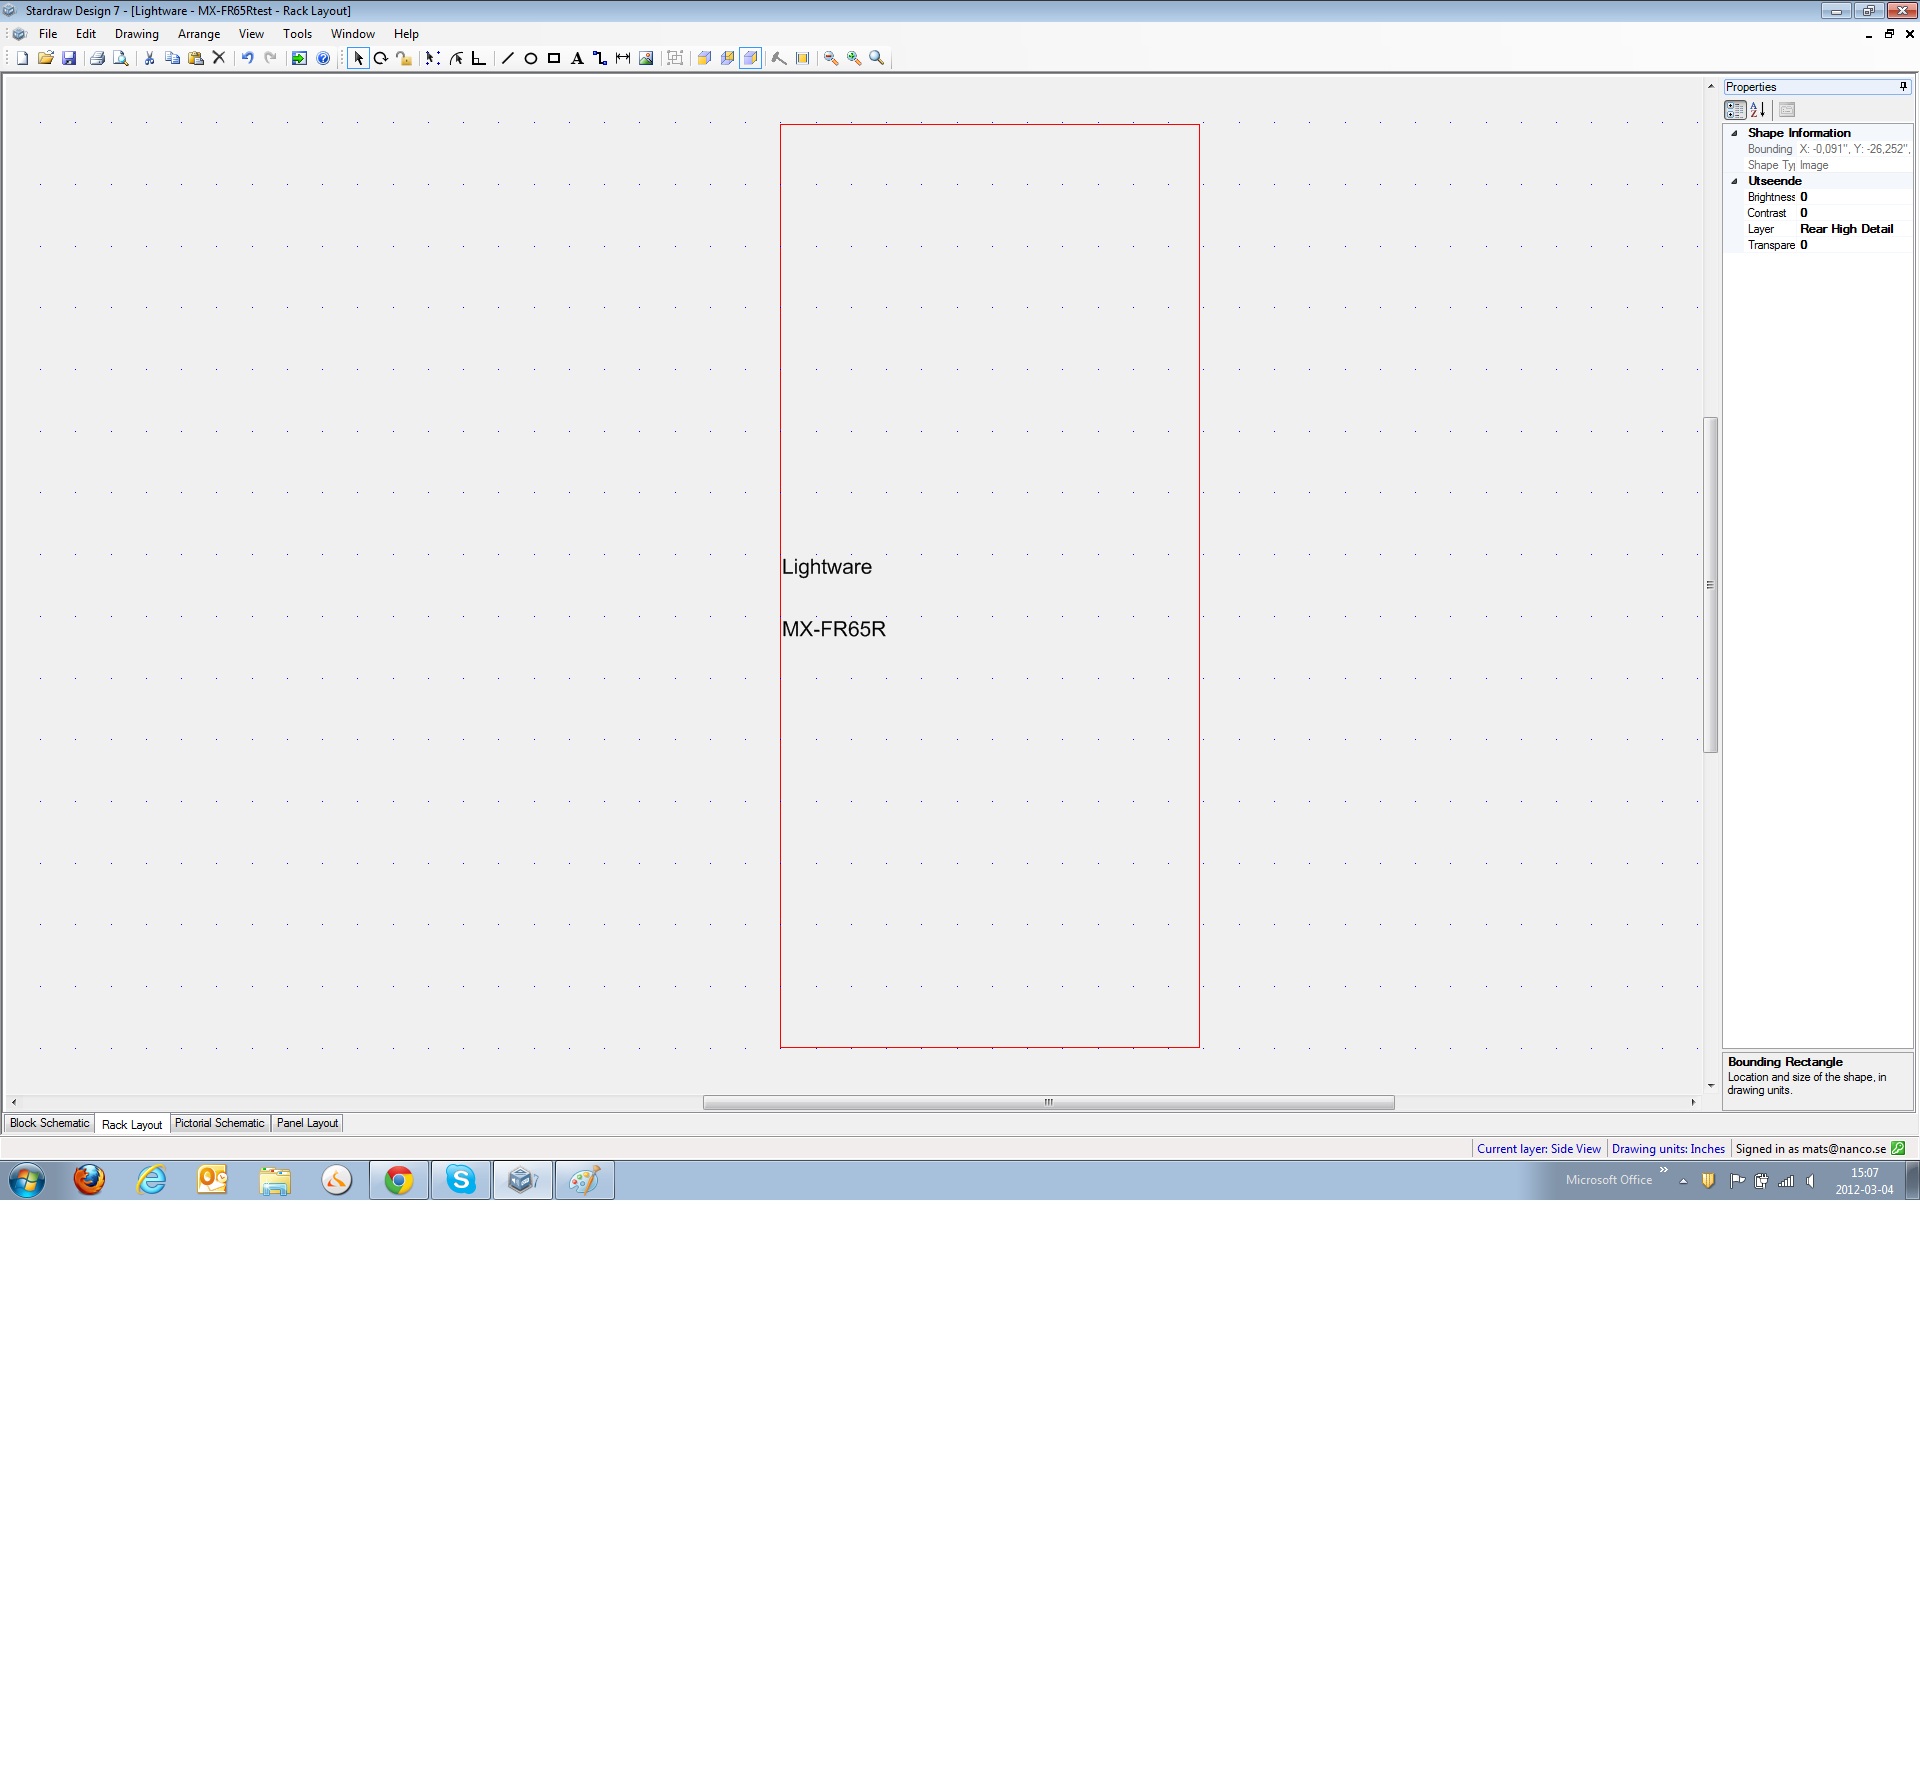This screenshot has width=1920, height=1768.
Task: Open the Layer value Rear High Detail
Action: (1846, 229)
